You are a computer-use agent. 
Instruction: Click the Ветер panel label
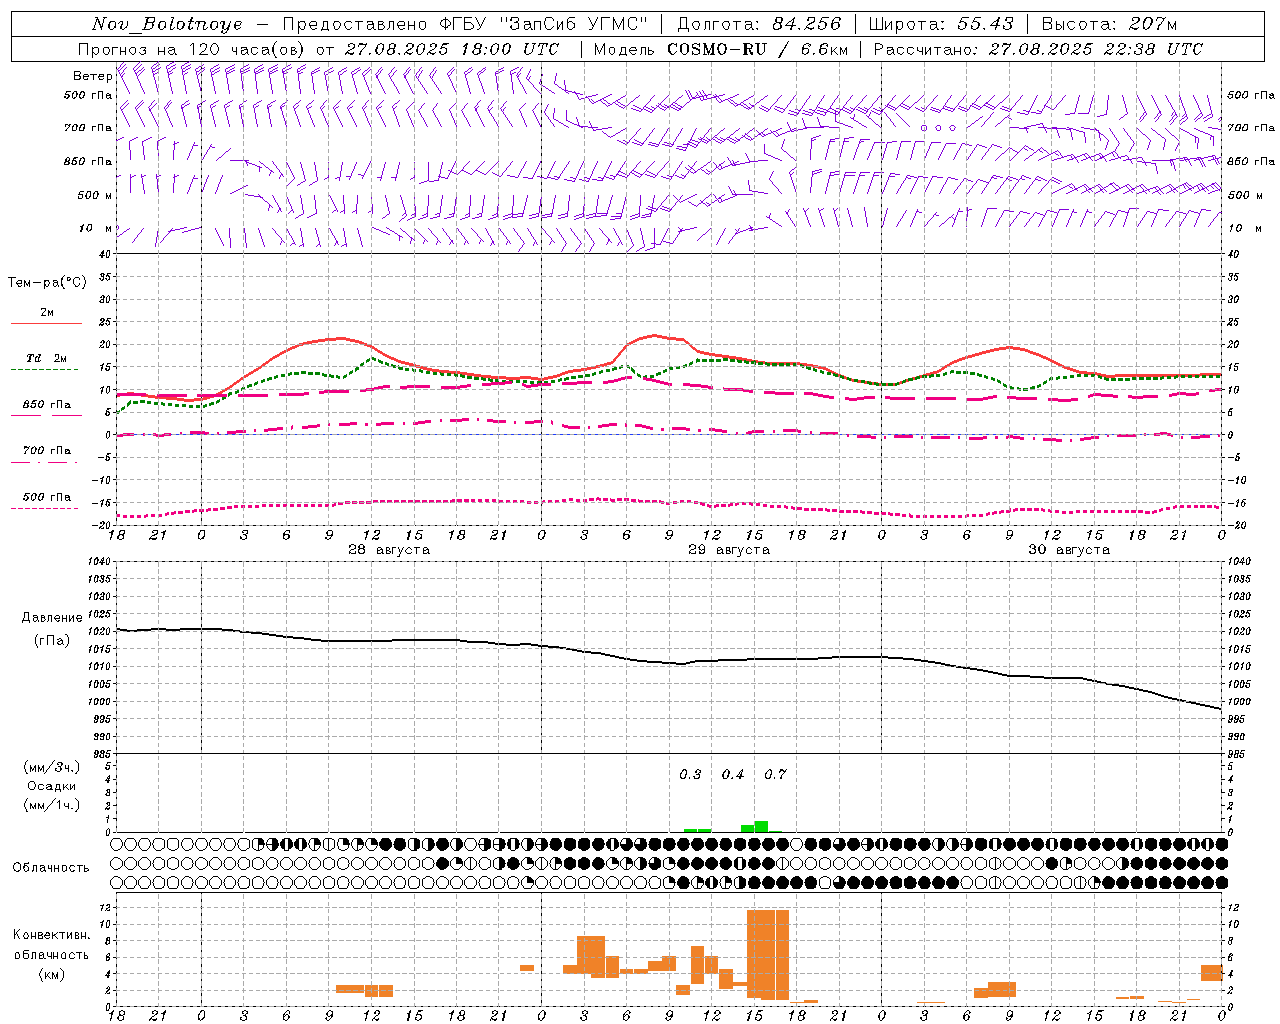click(x=93, y=76)
